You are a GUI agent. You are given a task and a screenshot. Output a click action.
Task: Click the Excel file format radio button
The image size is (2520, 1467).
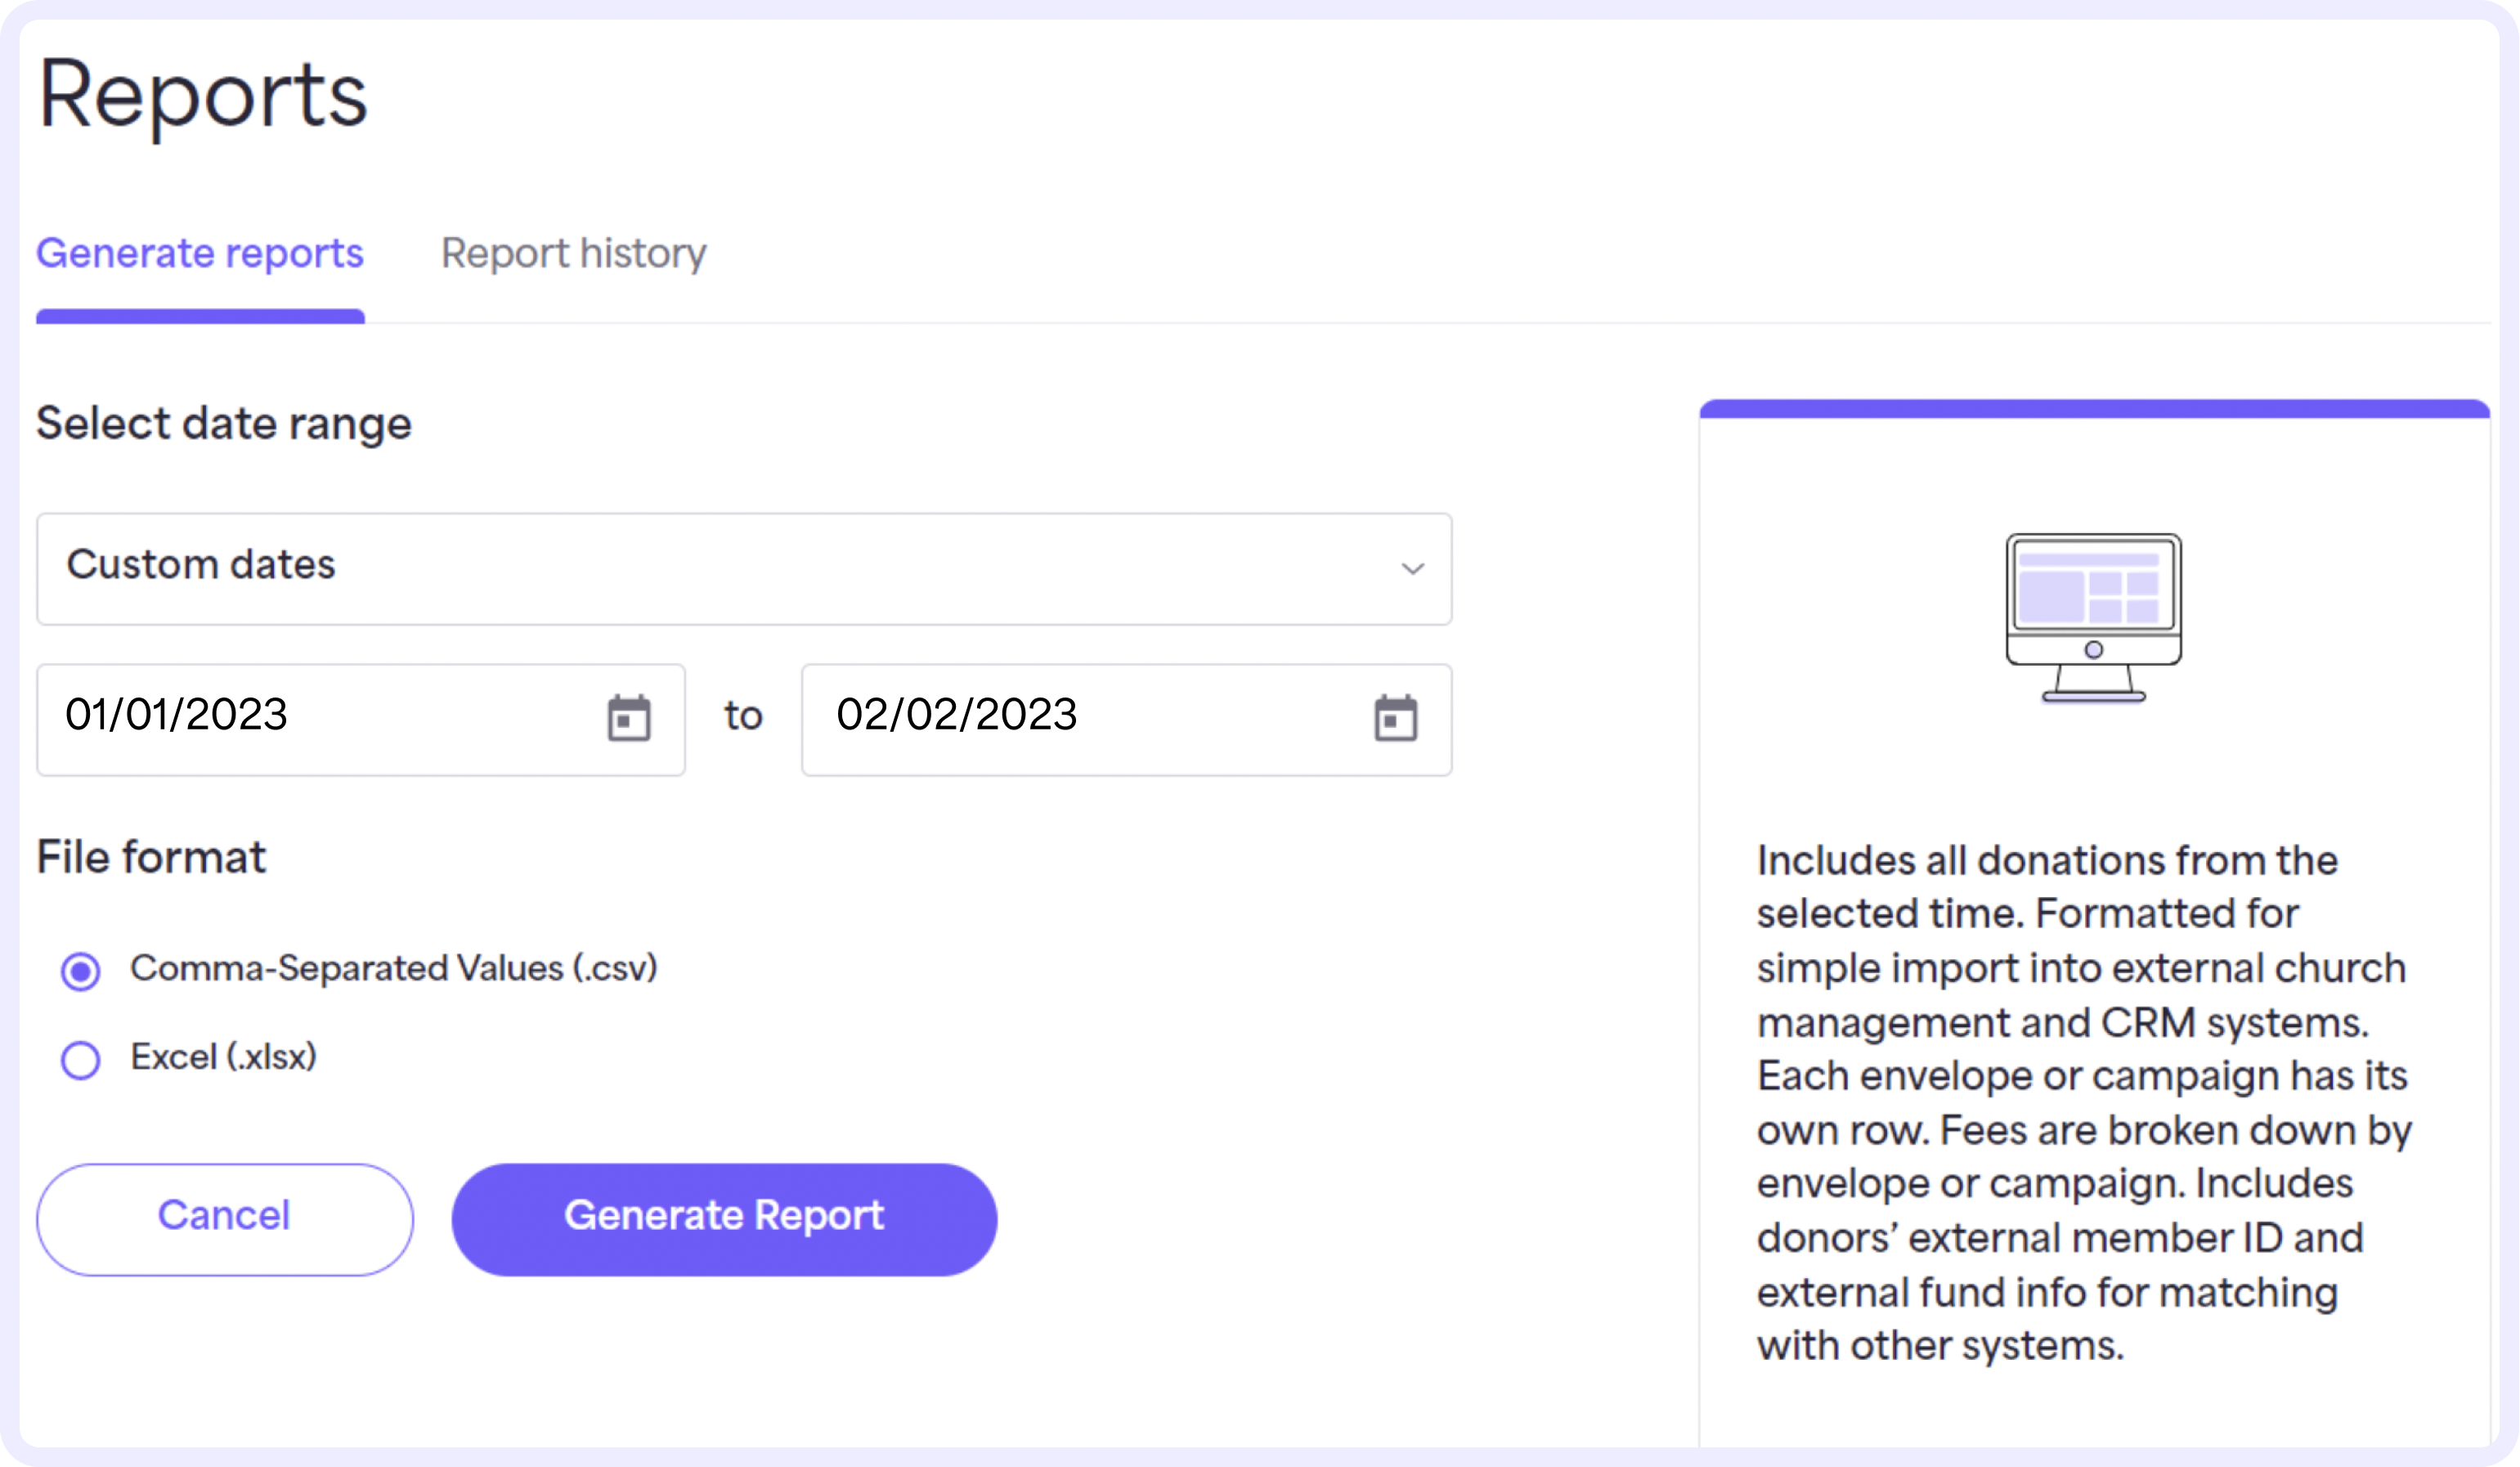point(80,1057)
